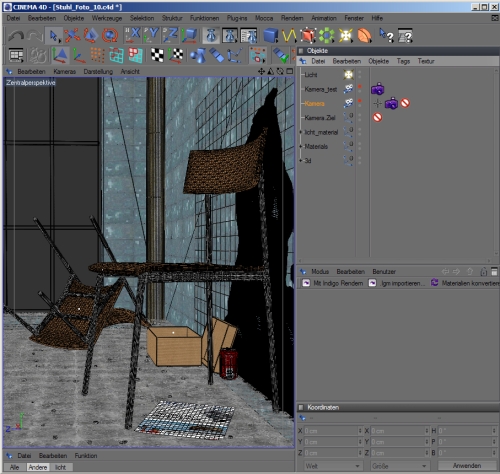Screen dimensions: 500x474
Task: Switch to Polygons mode red squares icon
Action: [135, 55]
